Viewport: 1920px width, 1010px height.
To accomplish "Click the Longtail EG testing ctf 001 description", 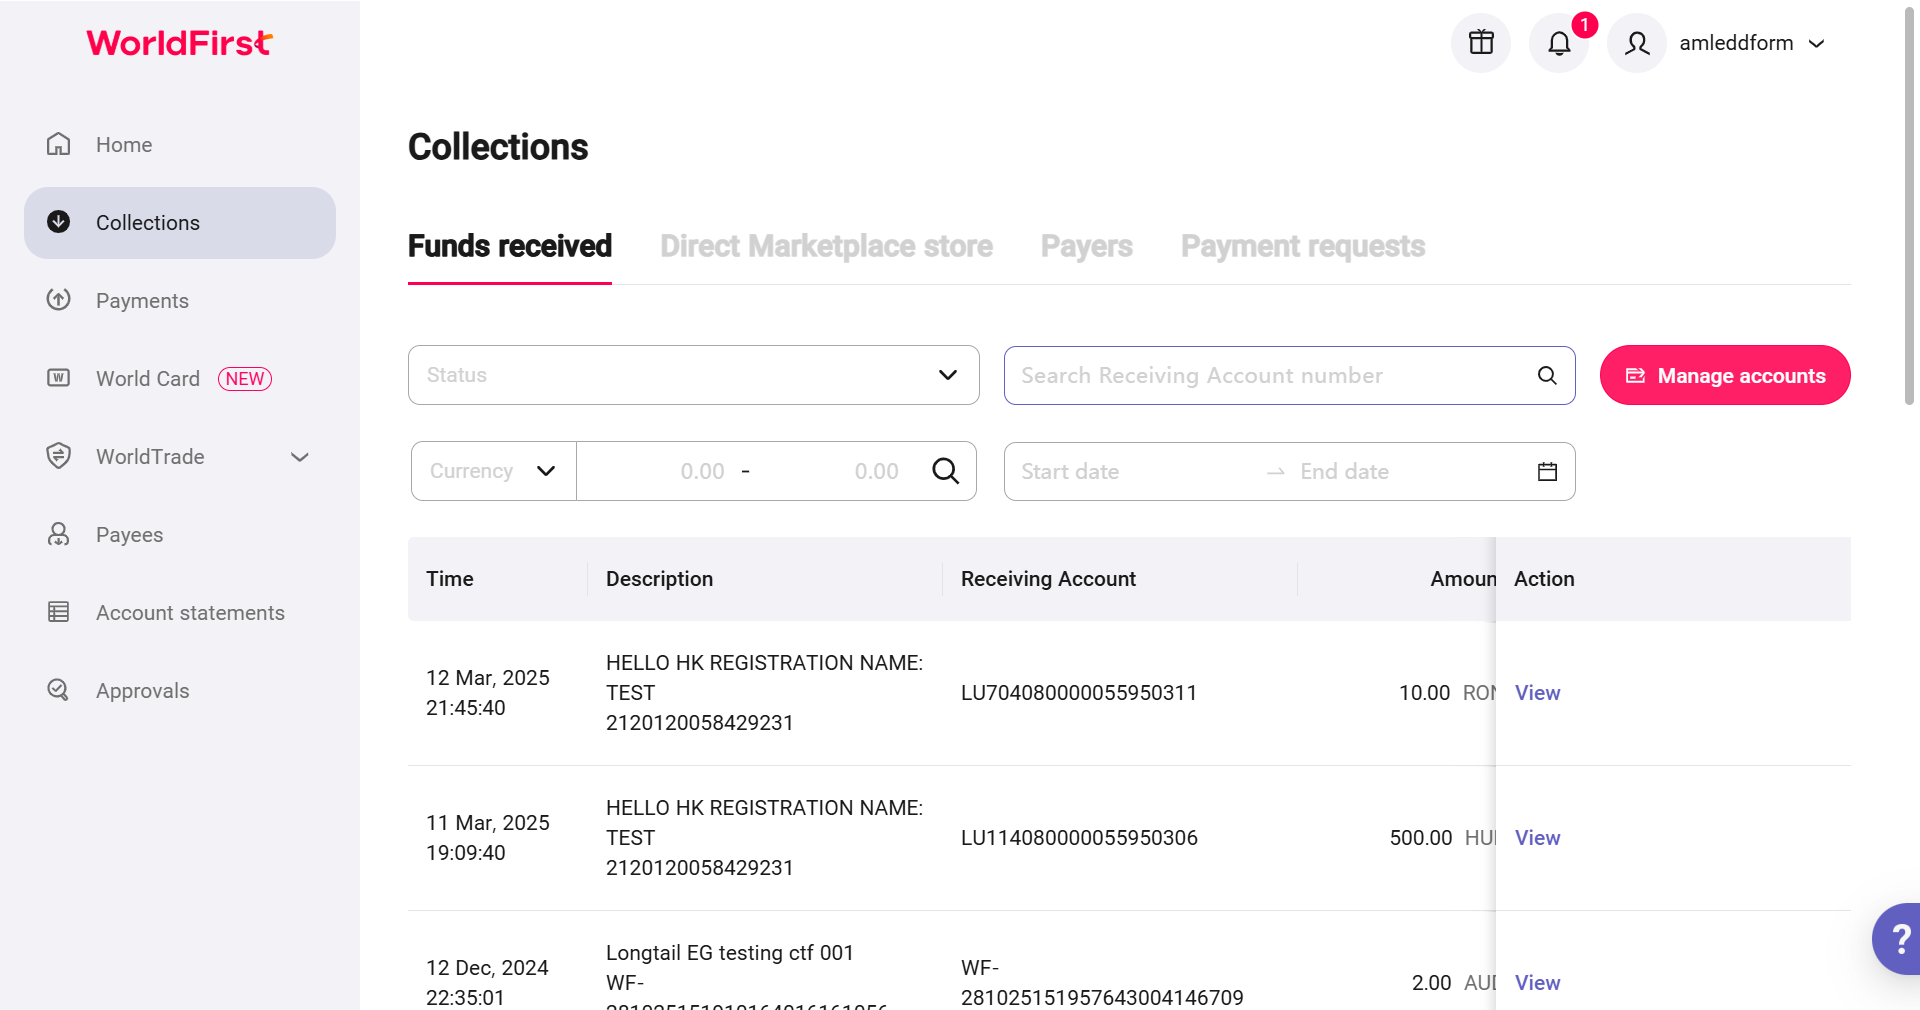I will pos(730,953).
